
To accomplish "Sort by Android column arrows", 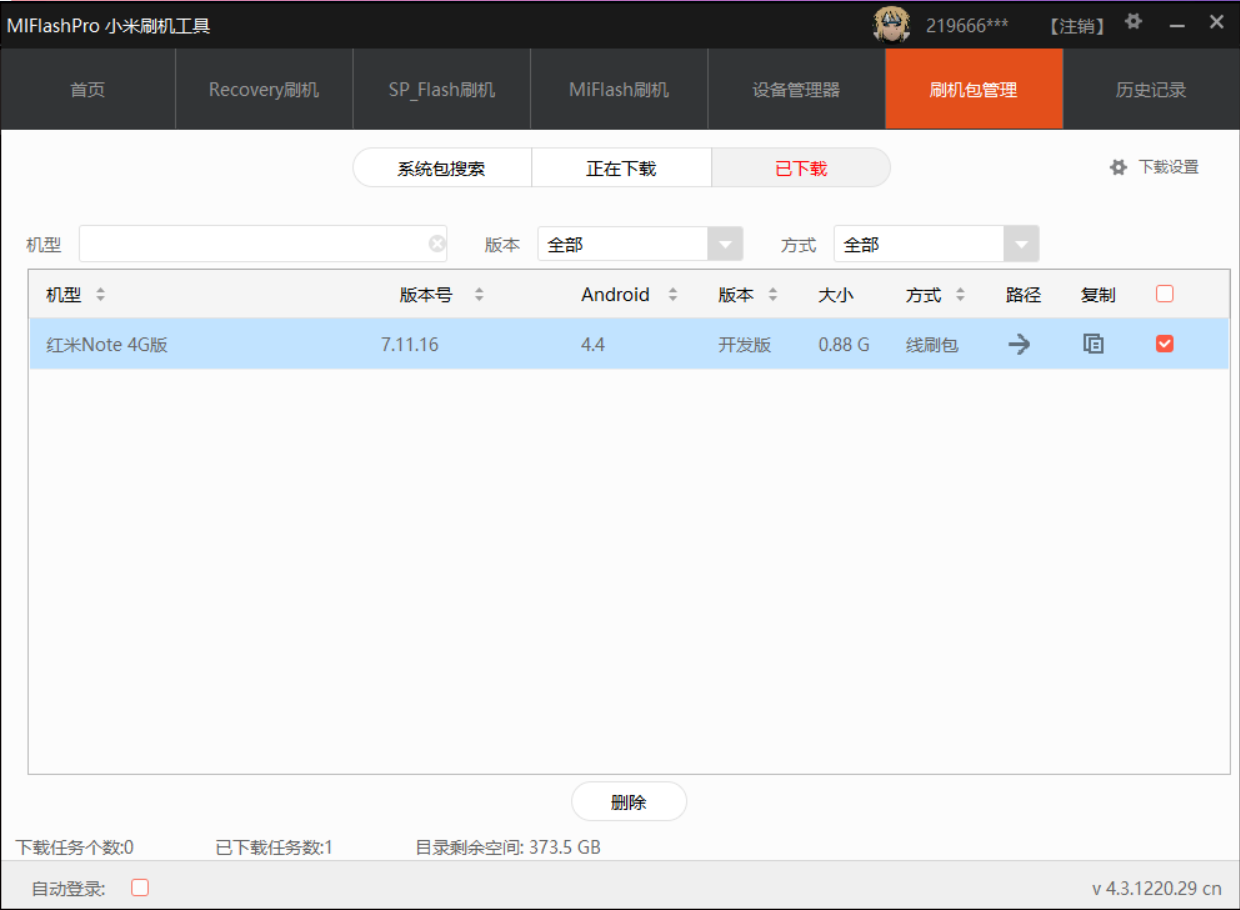I will (673, 295).
